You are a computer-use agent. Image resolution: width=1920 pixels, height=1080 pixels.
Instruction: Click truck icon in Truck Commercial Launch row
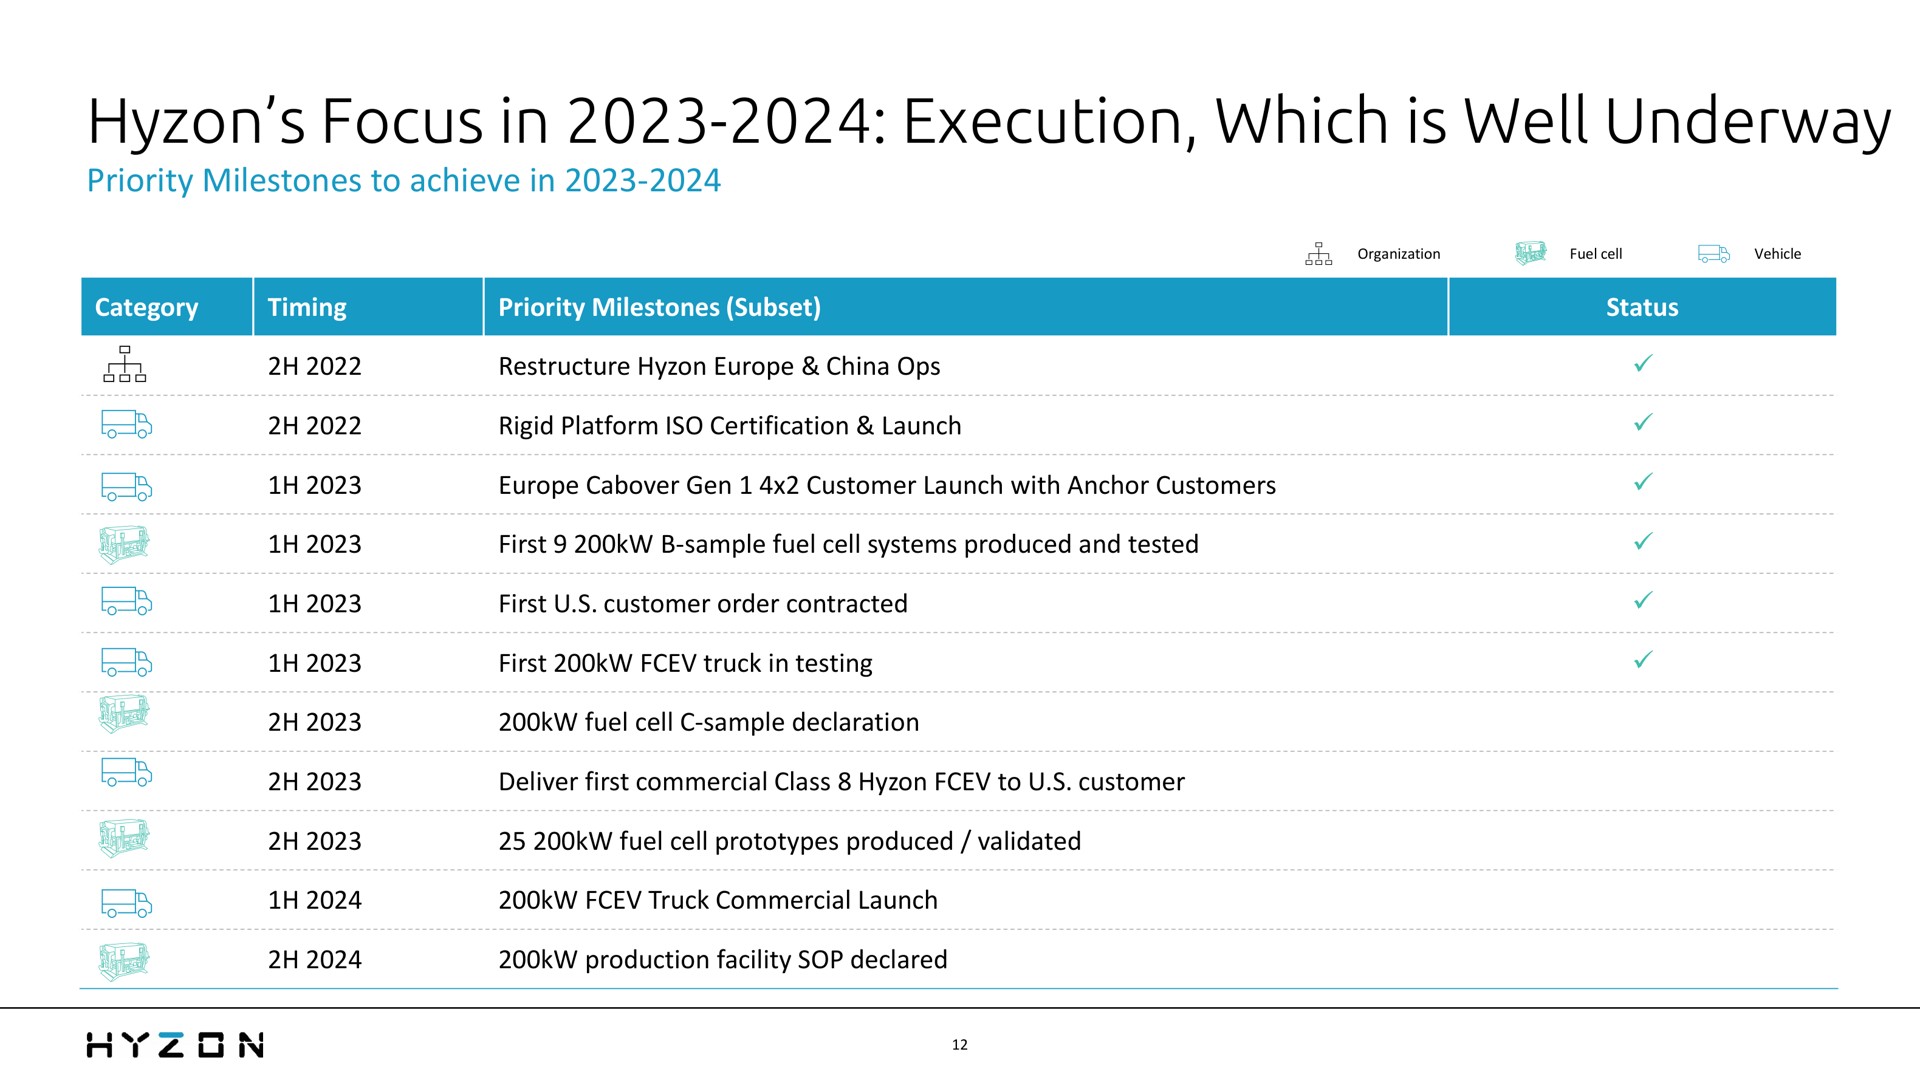coord(126,903)
